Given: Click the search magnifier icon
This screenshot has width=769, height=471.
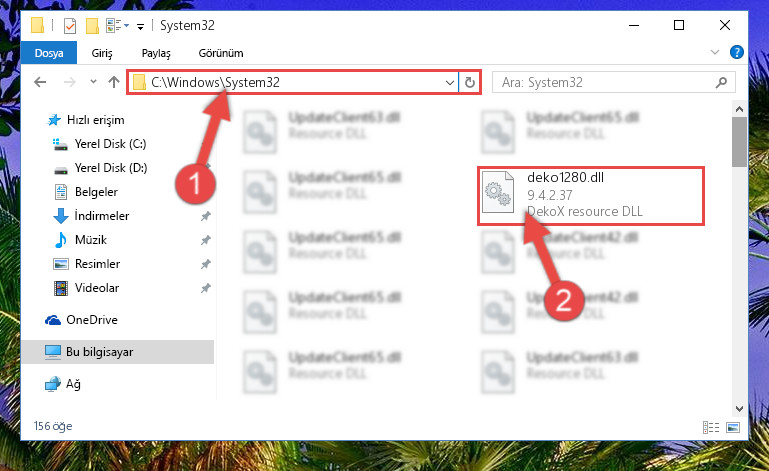Looking at the screenshot, I should pos(721,82).
